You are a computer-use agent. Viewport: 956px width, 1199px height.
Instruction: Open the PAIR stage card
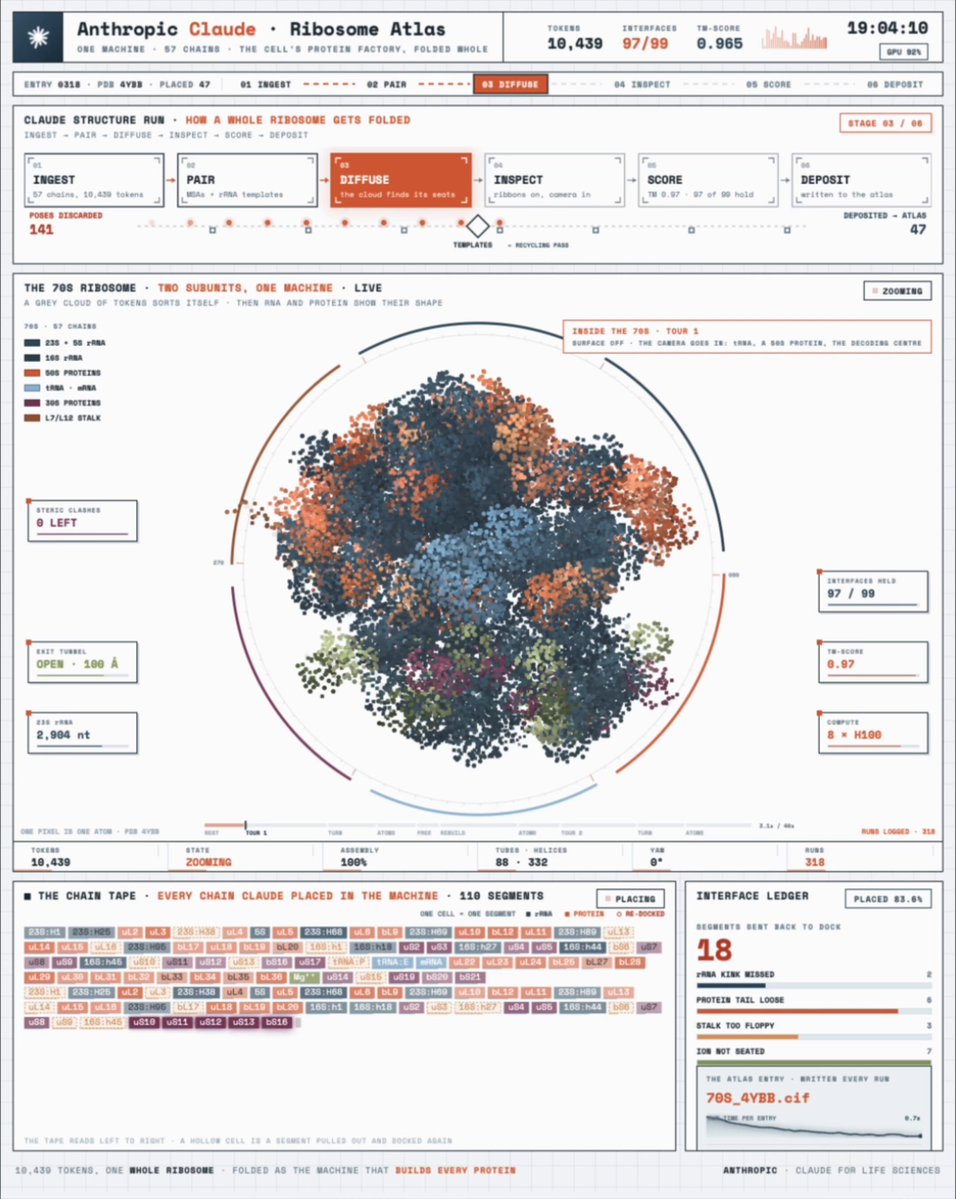pos(248,180)
